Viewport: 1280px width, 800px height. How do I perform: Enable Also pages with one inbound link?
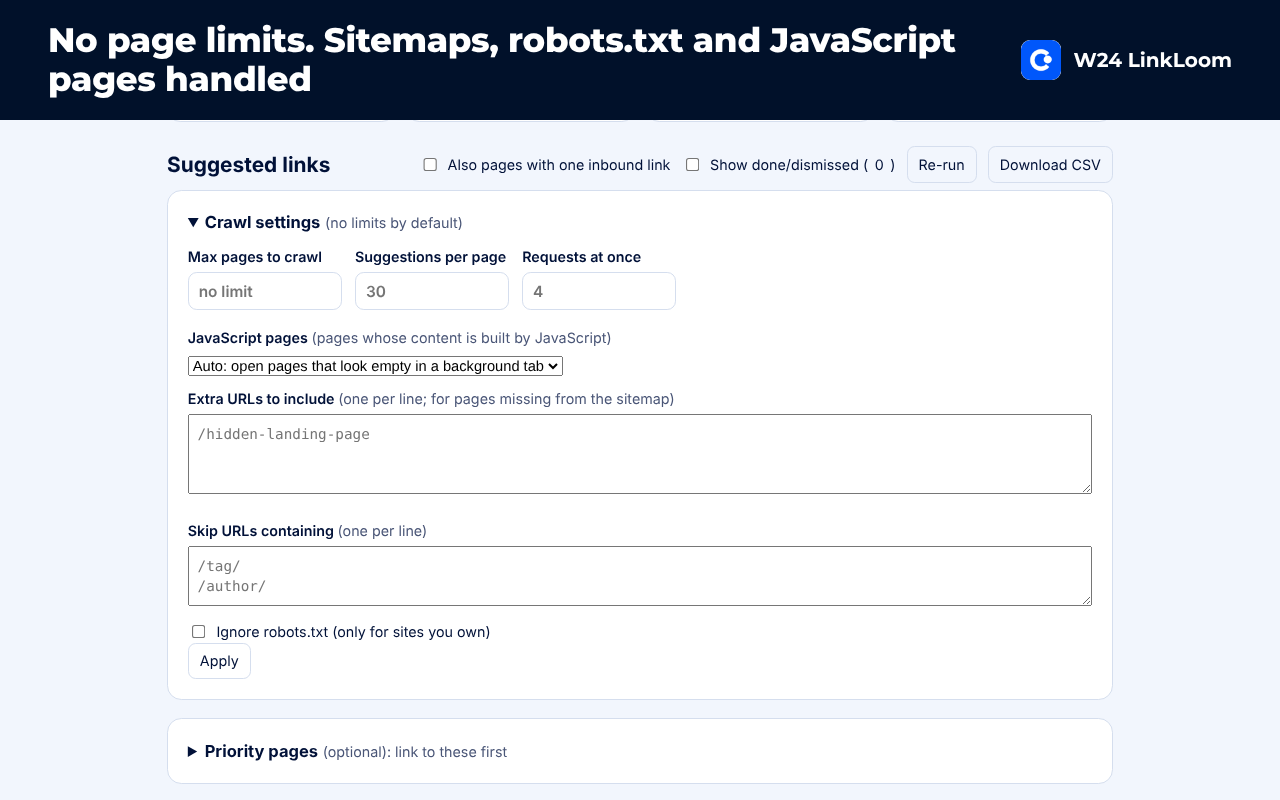tap(430, 165)
